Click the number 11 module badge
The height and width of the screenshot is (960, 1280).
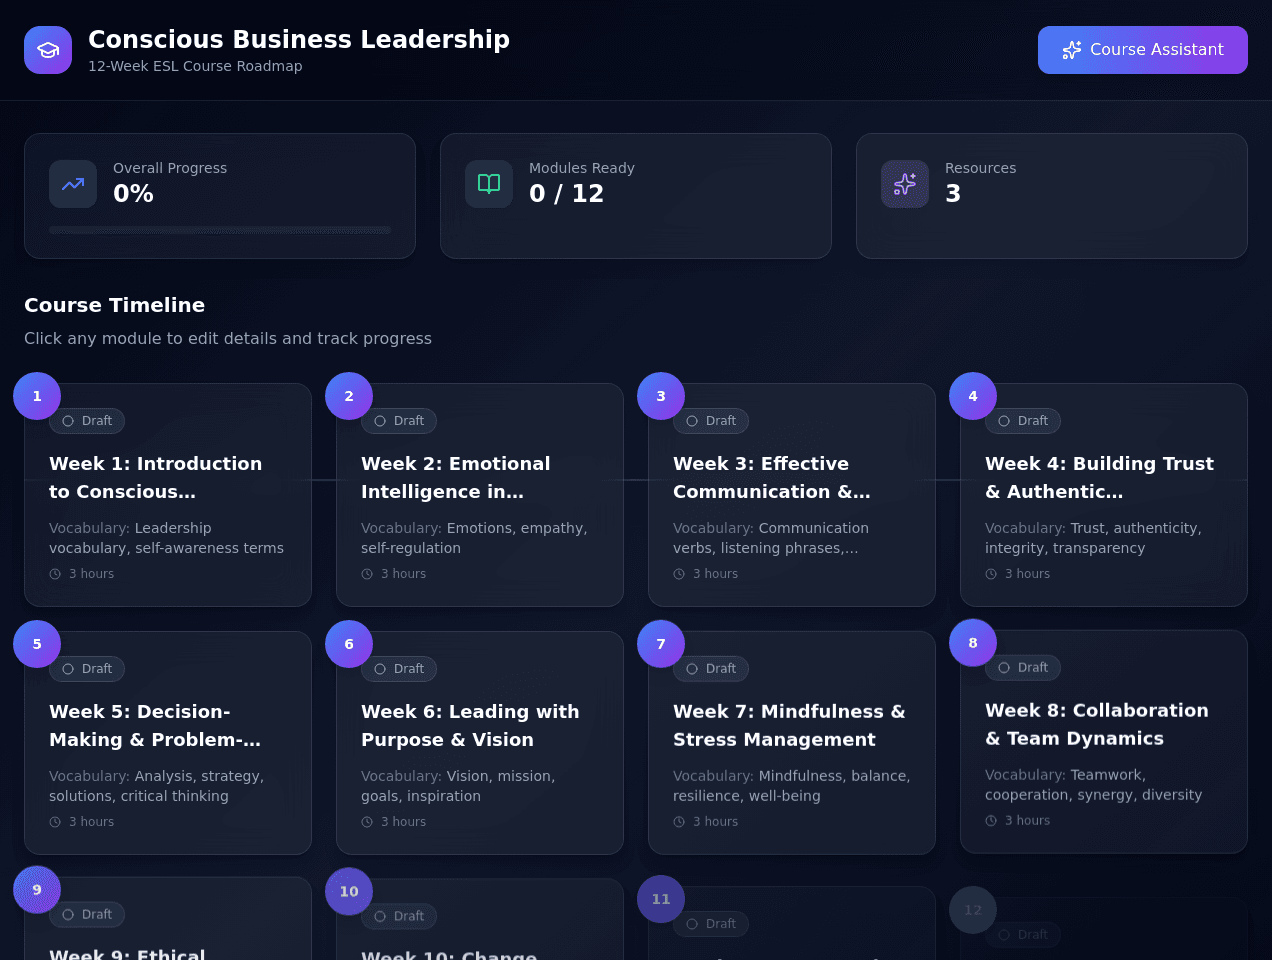coord(661,899)
